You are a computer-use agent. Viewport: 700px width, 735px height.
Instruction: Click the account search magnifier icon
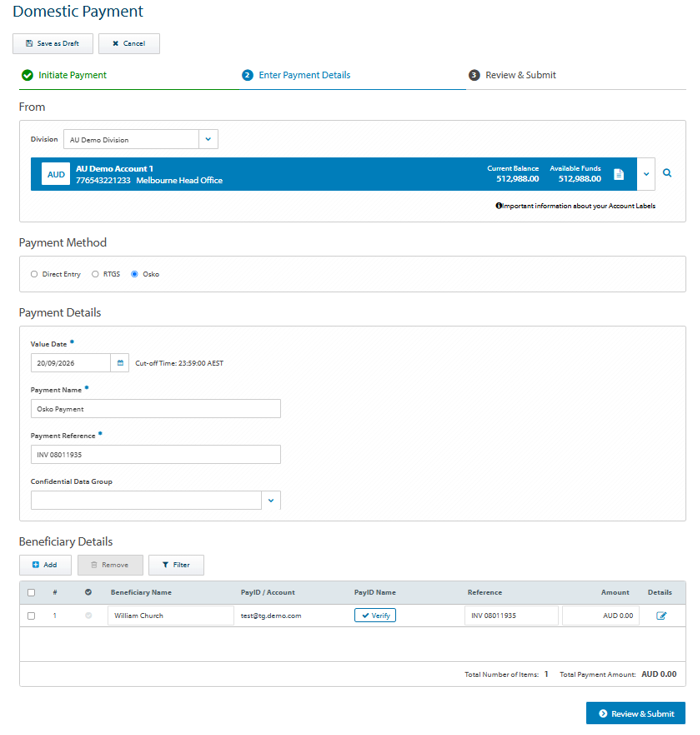coord(667,173)
